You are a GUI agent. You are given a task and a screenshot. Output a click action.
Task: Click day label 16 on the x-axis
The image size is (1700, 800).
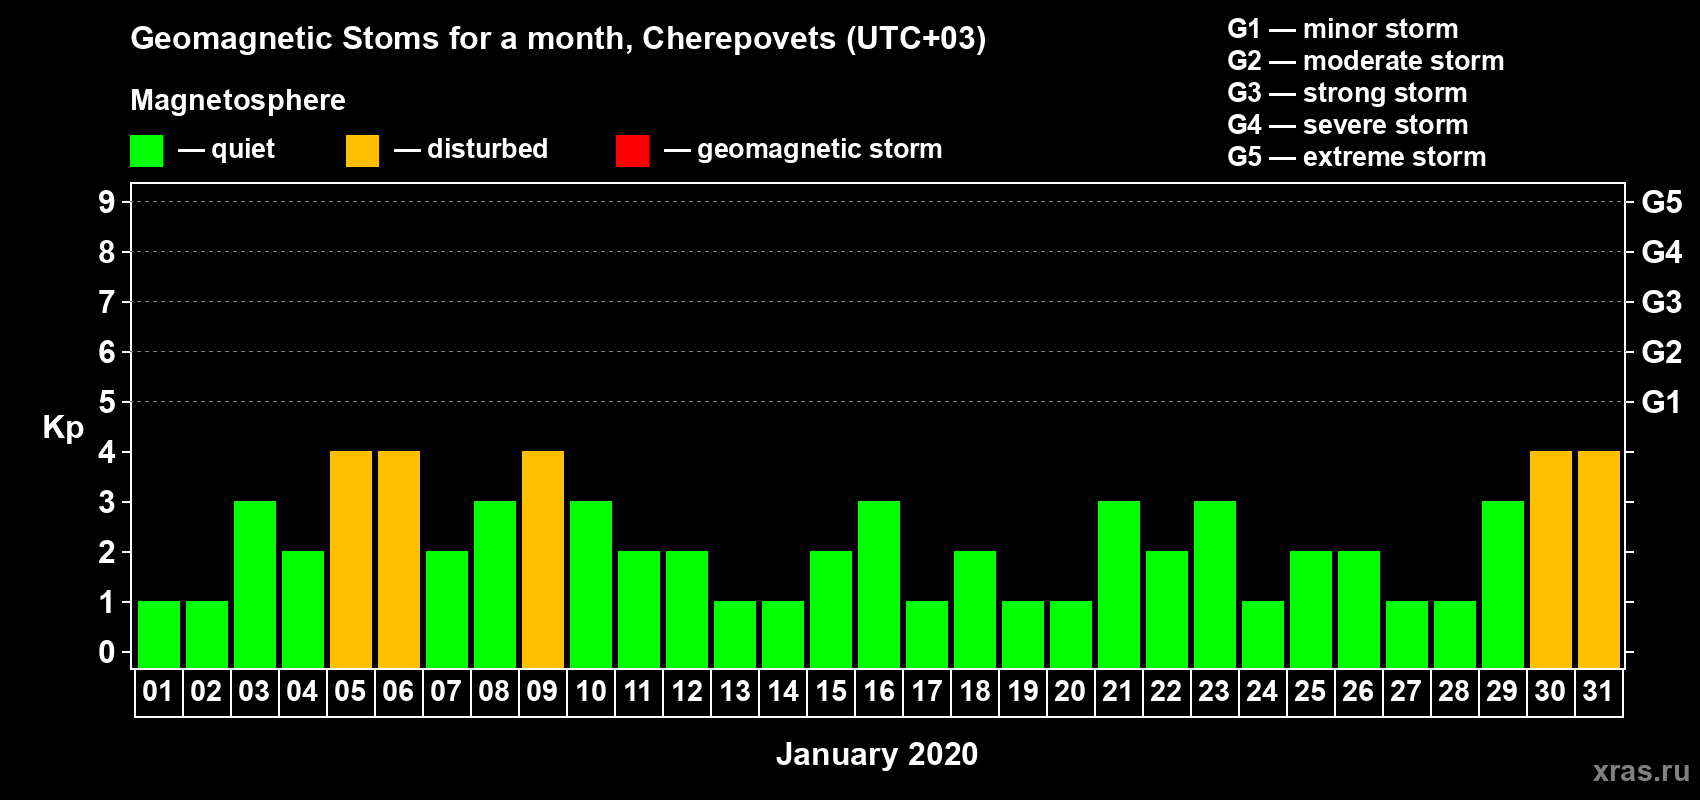click(x=879, y=692)
